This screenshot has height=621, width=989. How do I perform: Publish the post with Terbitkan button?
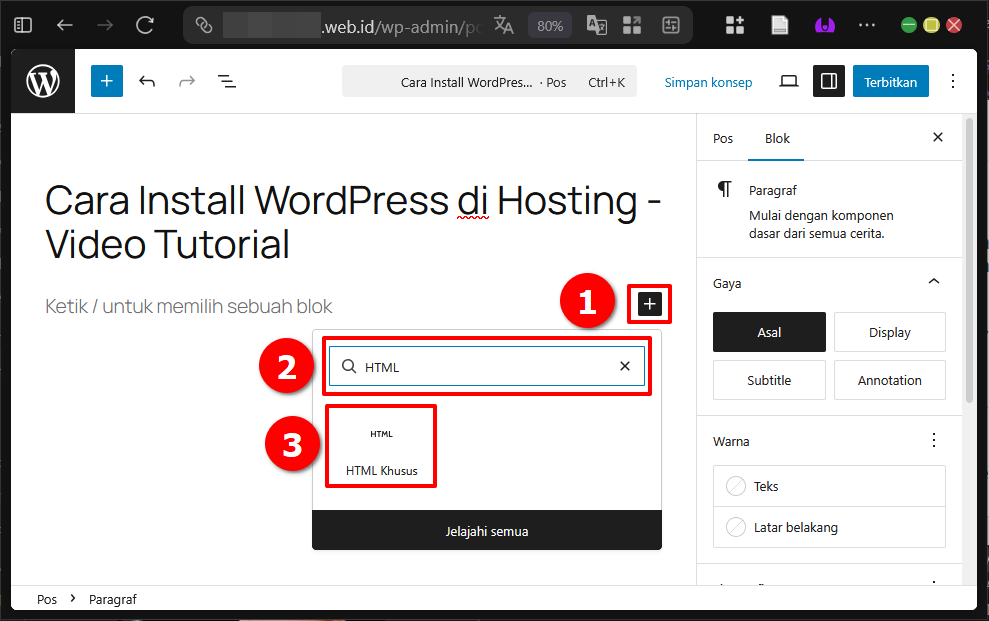890,81
